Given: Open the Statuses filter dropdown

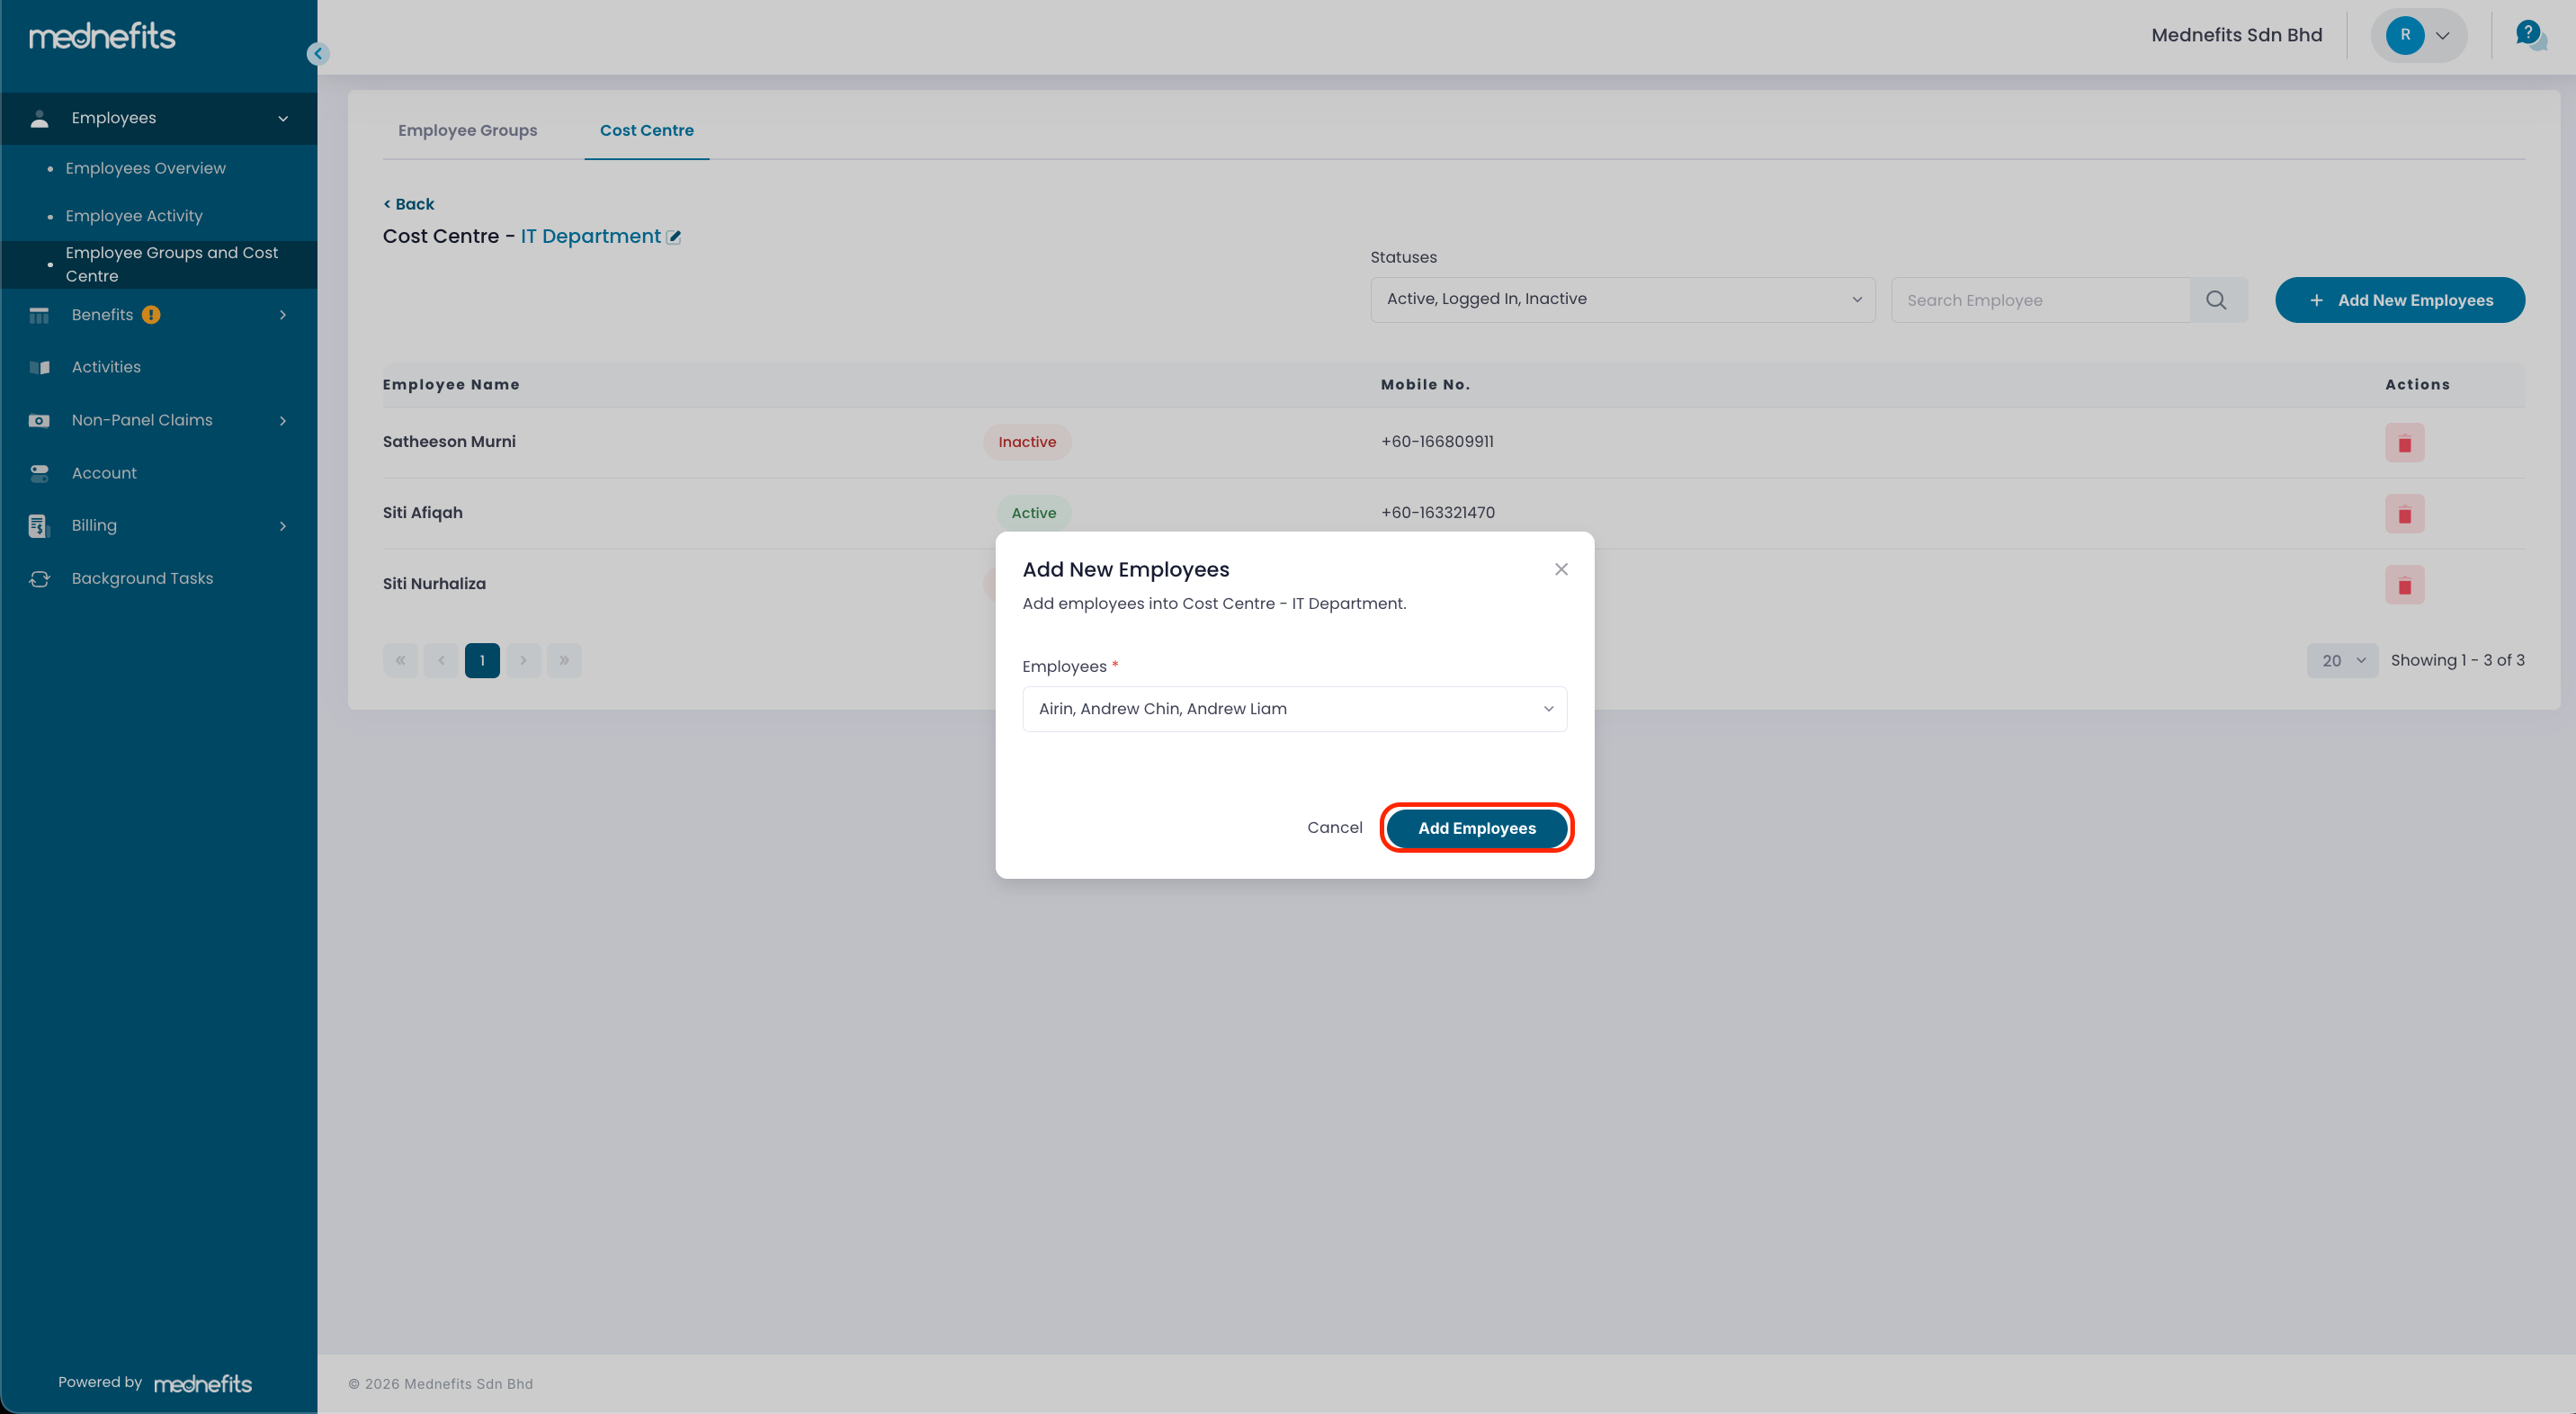Looking at the screenshot, I should pos(1622,299).
